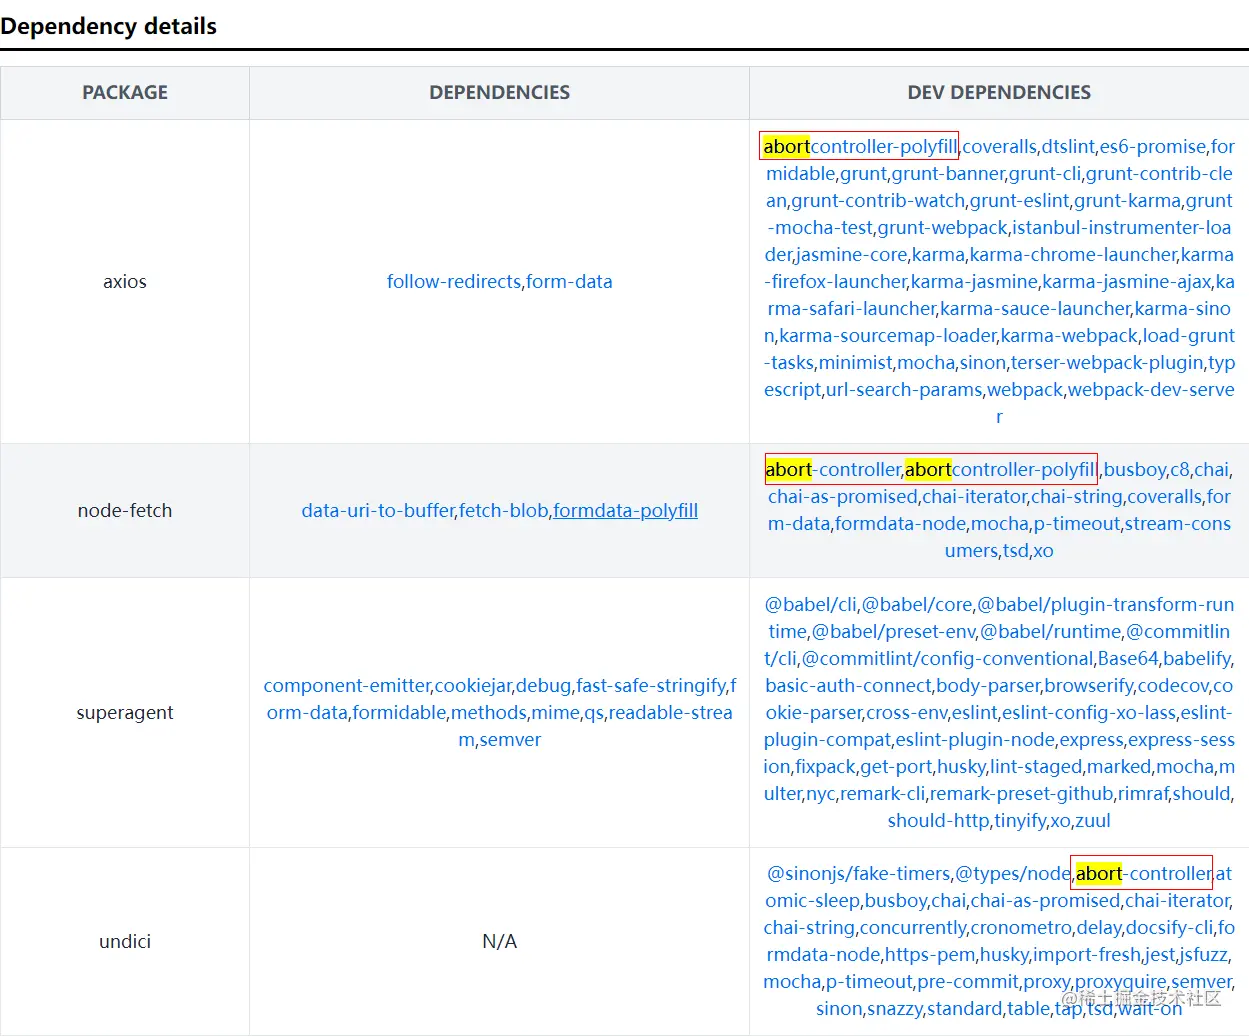
Task: Open the methods link under superagent
Action: tap(489, 712)
